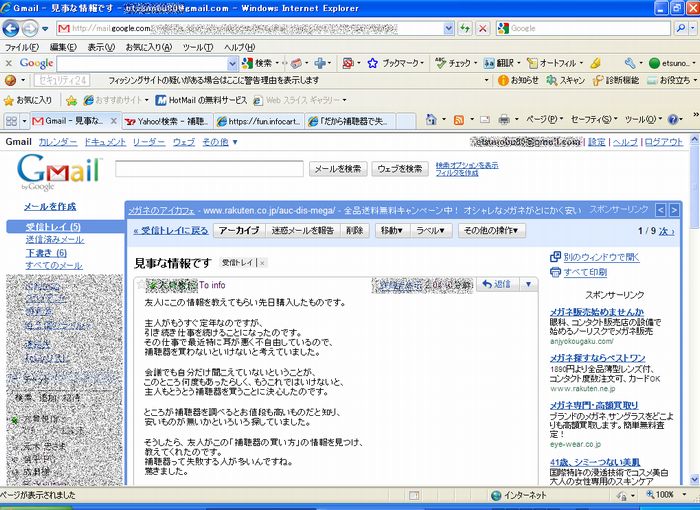Open the ブックマーク star in Google toolbar
This screenshot has width=700, height=510.
pyautogui.click(x=373, y=63)
